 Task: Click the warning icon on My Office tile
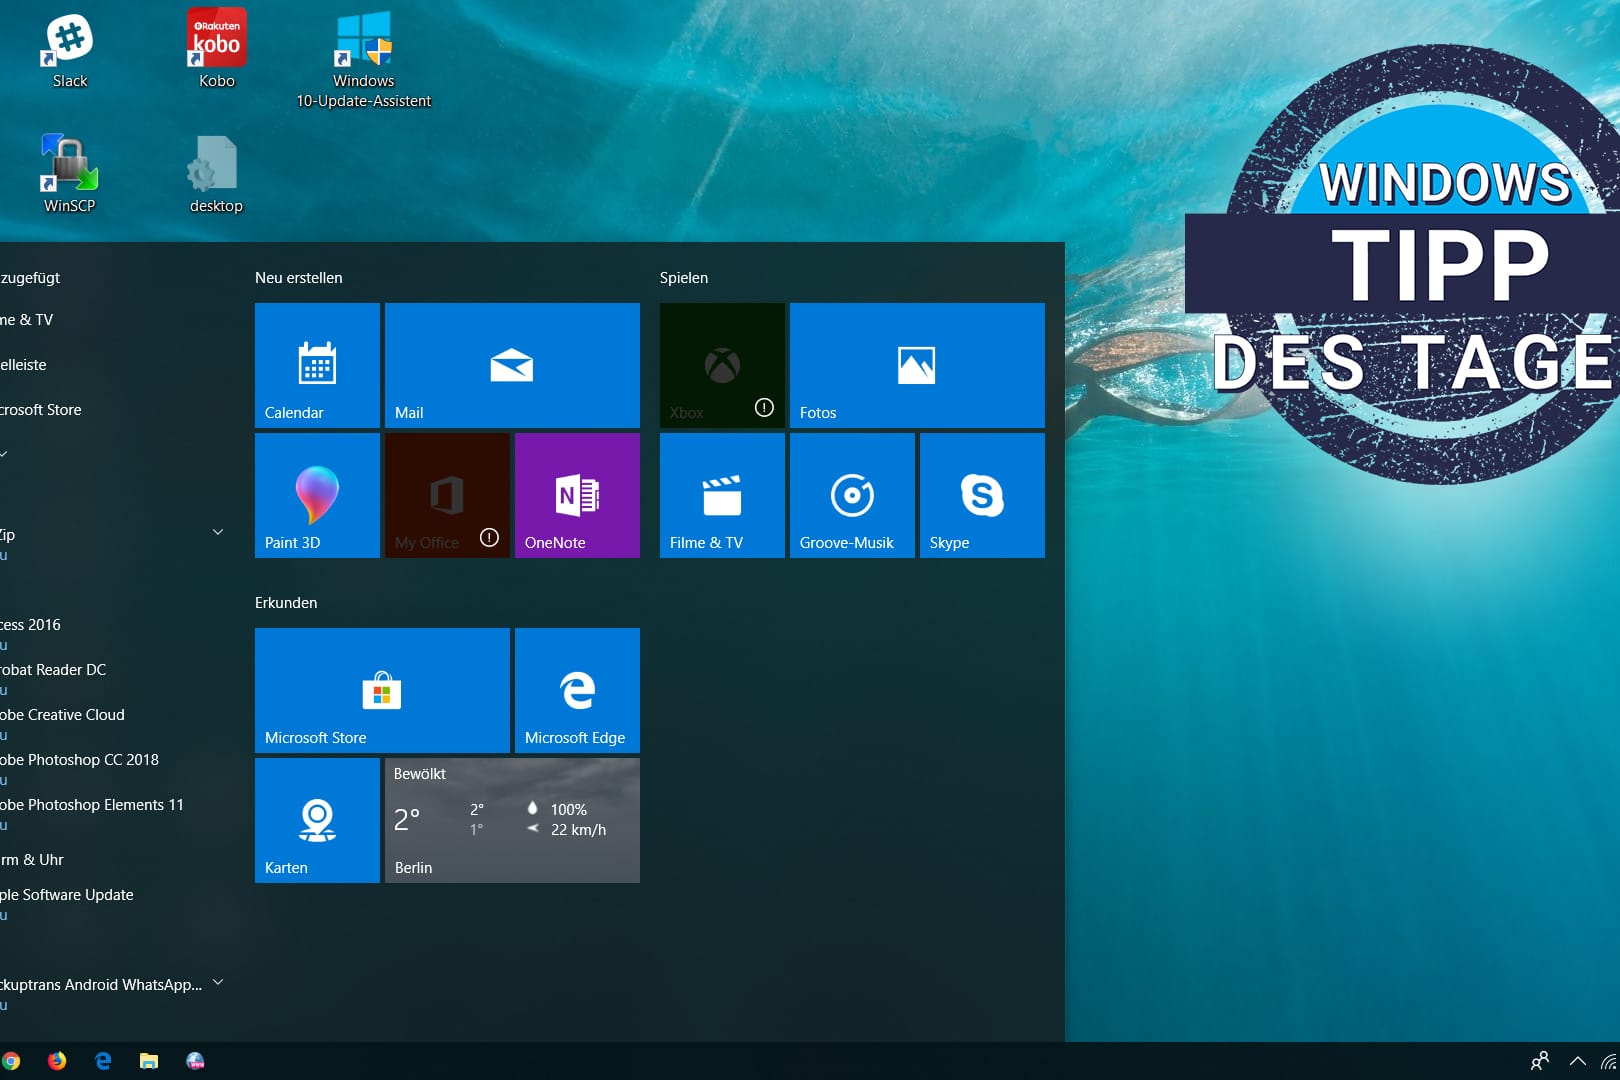tap(489, 537)
